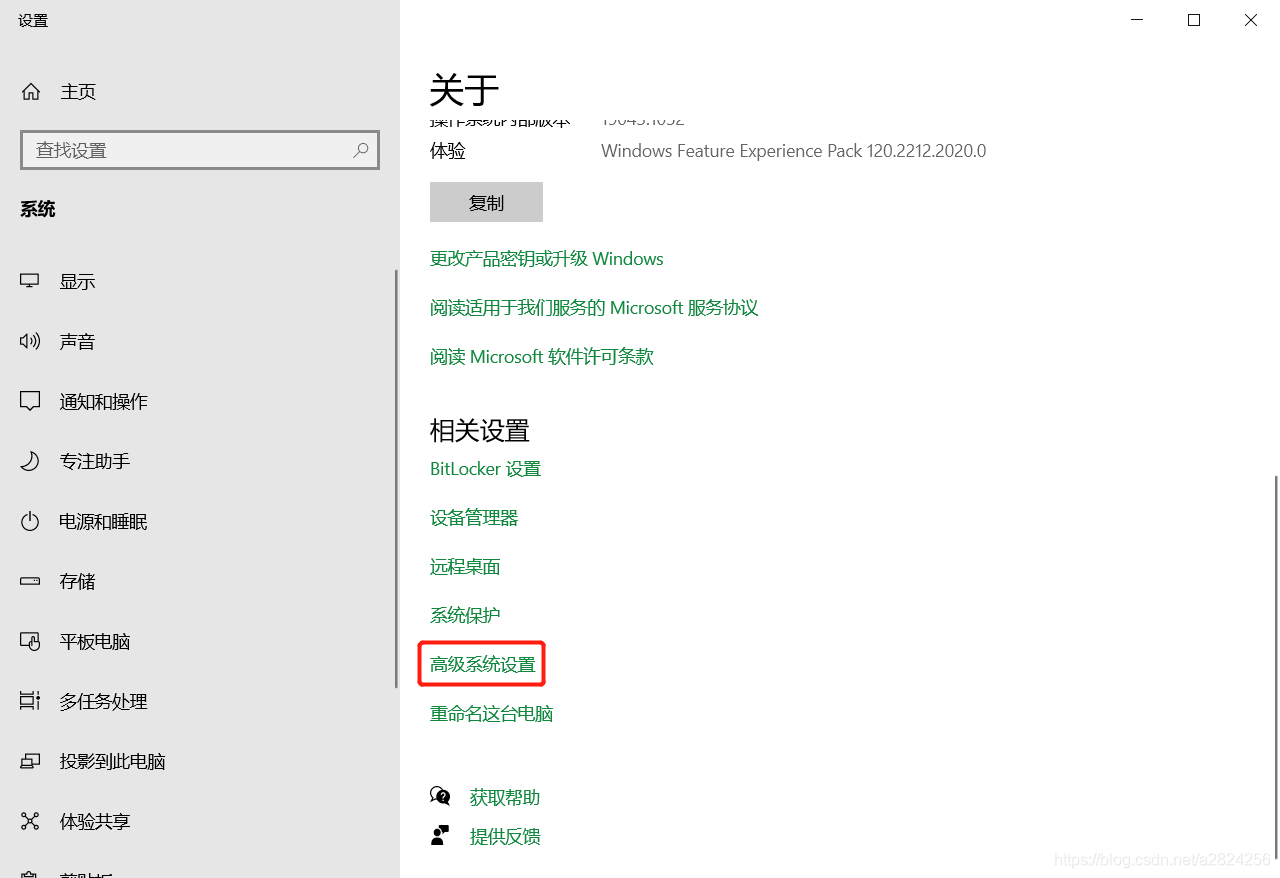1280x878 pixels.
Task: Click the Power and Sleep icon
Action: [30, 521]
